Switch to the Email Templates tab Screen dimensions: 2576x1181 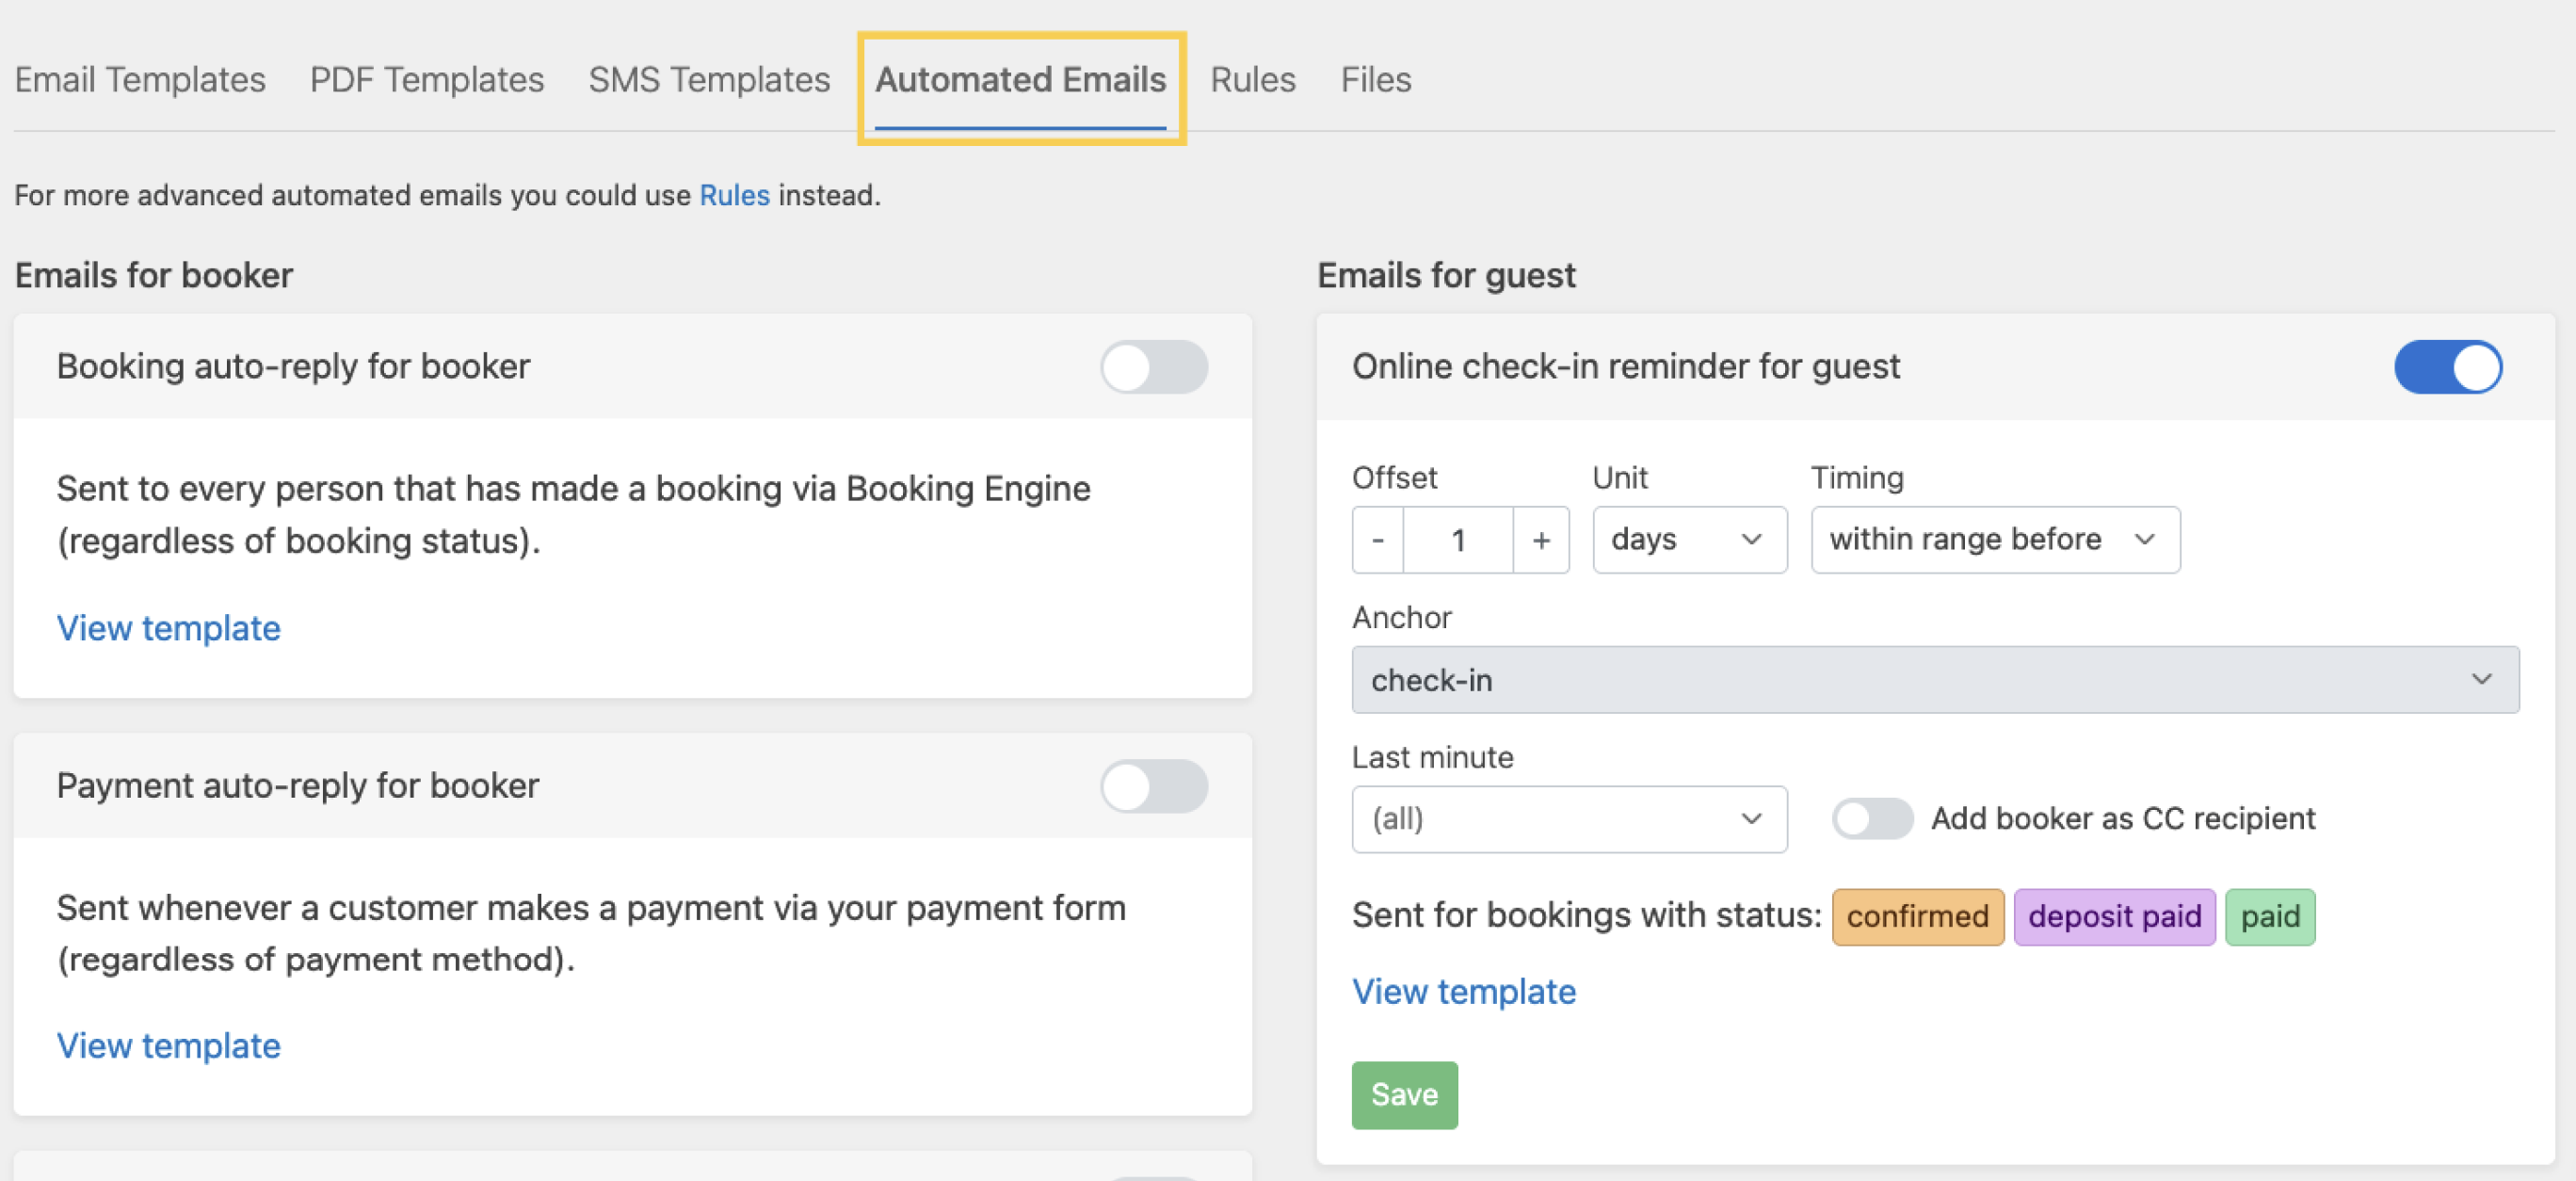coord(140,80)
